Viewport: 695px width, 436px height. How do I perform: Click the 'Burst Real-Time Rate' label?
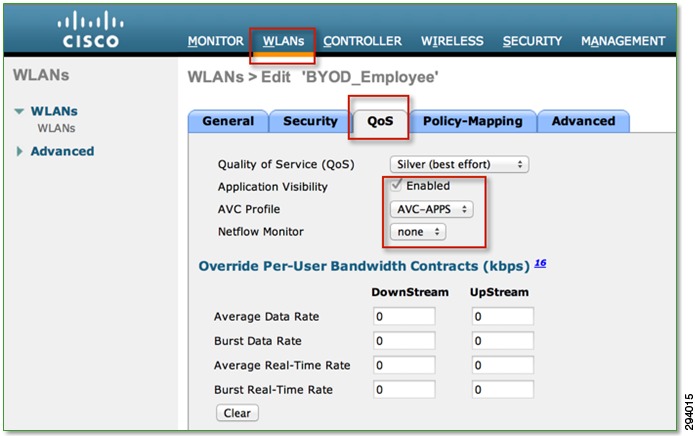273,389
